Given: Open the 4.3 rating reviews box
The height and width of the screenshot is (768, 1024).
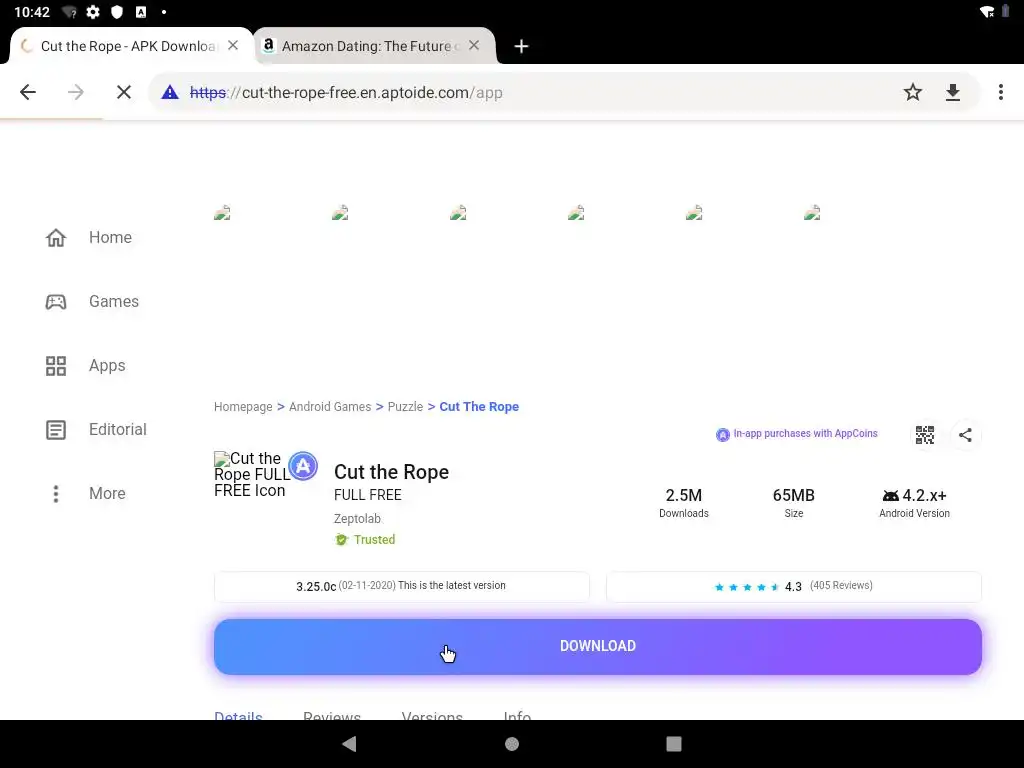Looking at the screenshot, I should [x=793, y=586].
